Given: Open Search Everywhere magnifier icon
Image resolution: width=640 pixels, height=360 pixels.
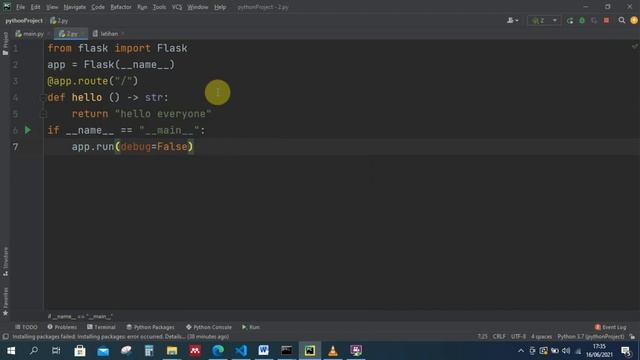Looking at the screenshot, I should tap(622, 20).
